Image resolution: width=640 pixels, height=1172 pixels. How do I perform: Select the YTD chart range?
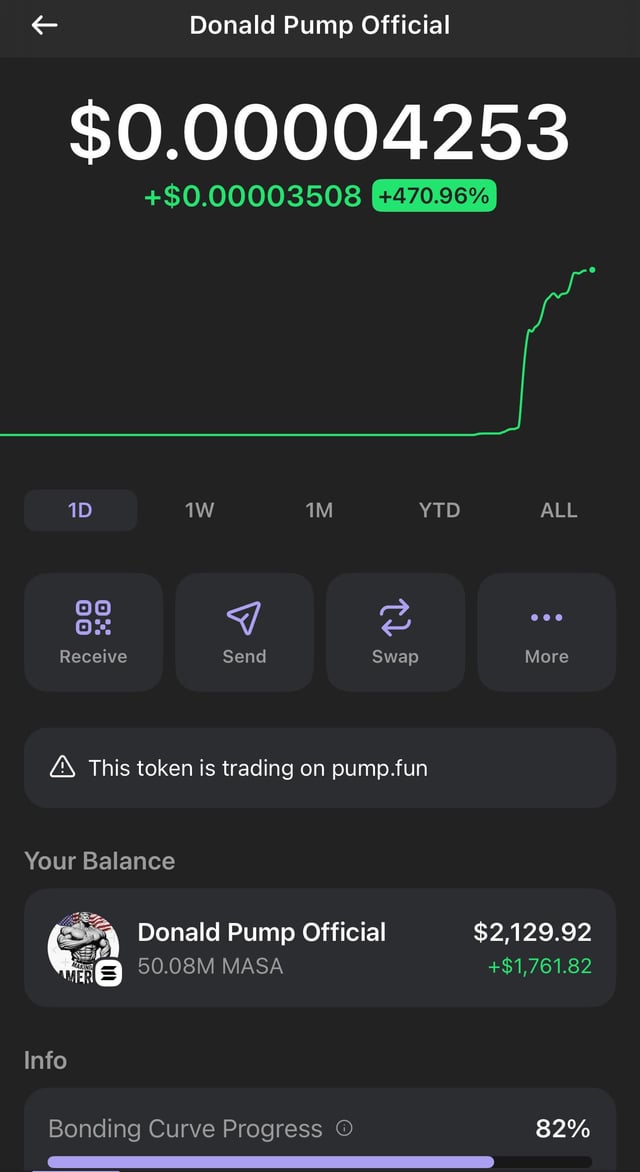tap(439, 510)
